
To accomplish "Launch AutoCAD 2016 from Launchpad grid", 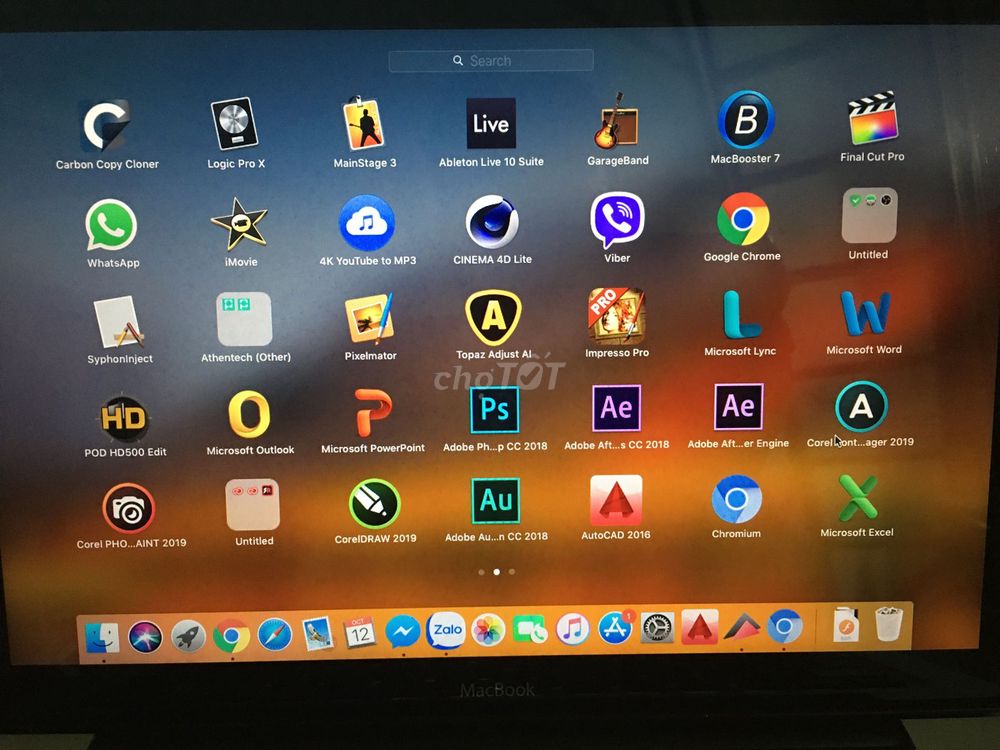I will tap(616, 499).
